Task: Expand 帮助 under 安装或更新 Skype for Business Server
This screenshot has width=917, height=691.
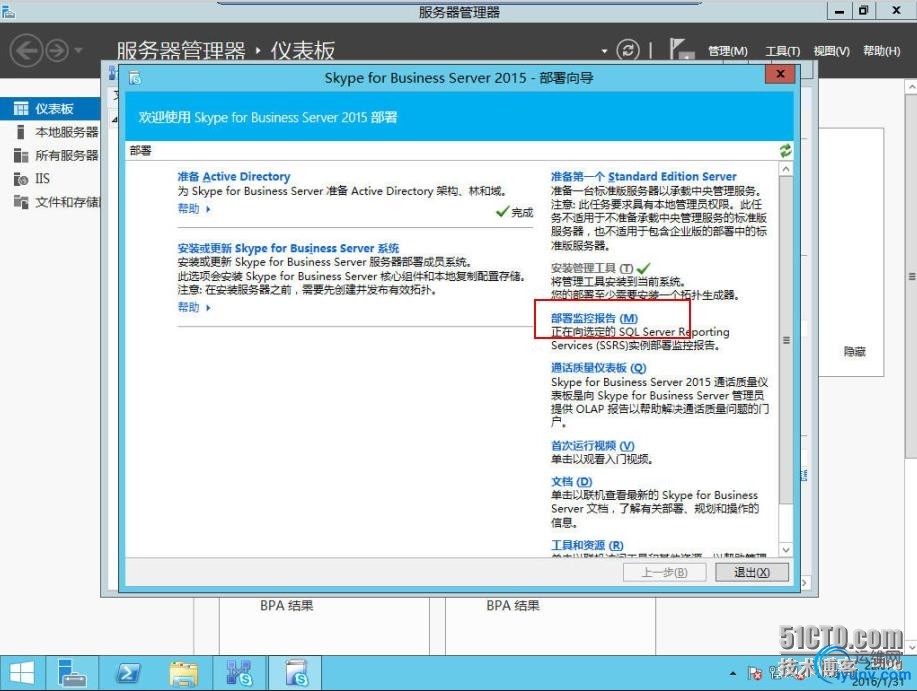Action: tap(194, 308)
